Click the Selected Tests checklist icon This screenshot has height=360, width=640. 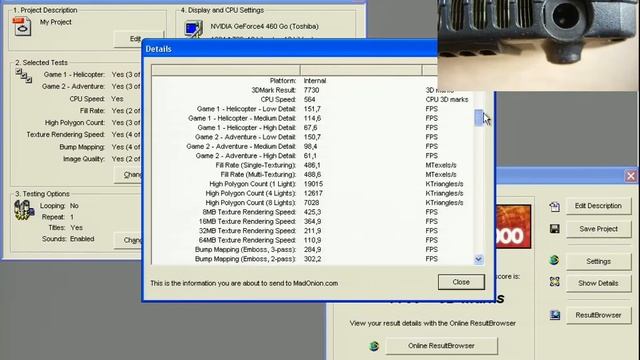click(x=24, y=76)
